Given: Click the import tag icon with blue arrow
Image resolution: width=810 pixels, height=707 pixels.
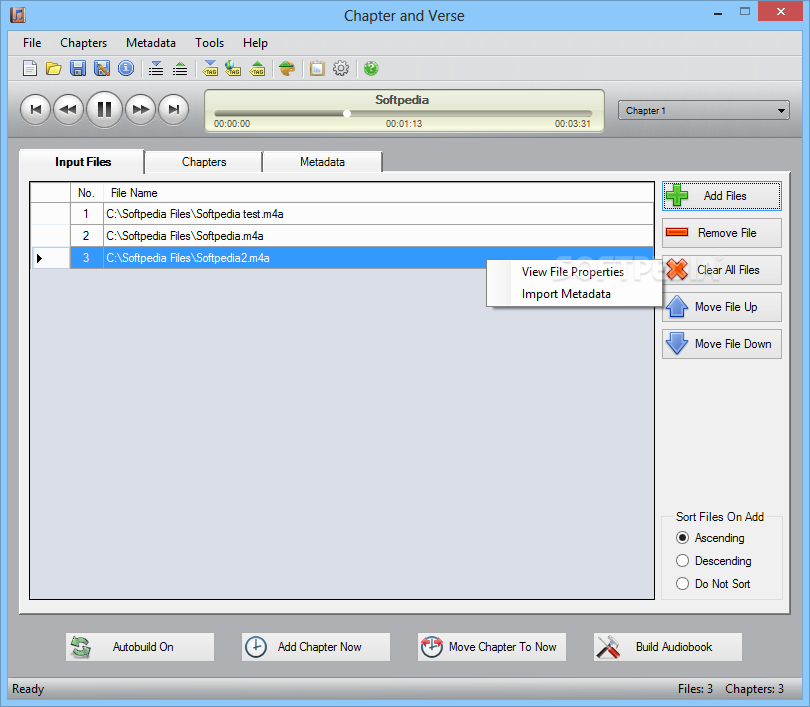Looking at the screenshot, I should pos(210,68).
